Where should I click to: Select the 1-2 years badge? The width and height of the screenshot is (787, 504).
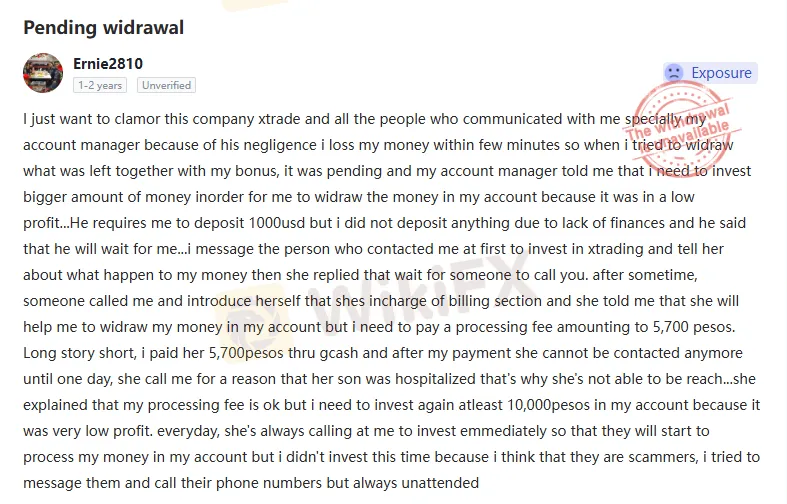(100, 85)
